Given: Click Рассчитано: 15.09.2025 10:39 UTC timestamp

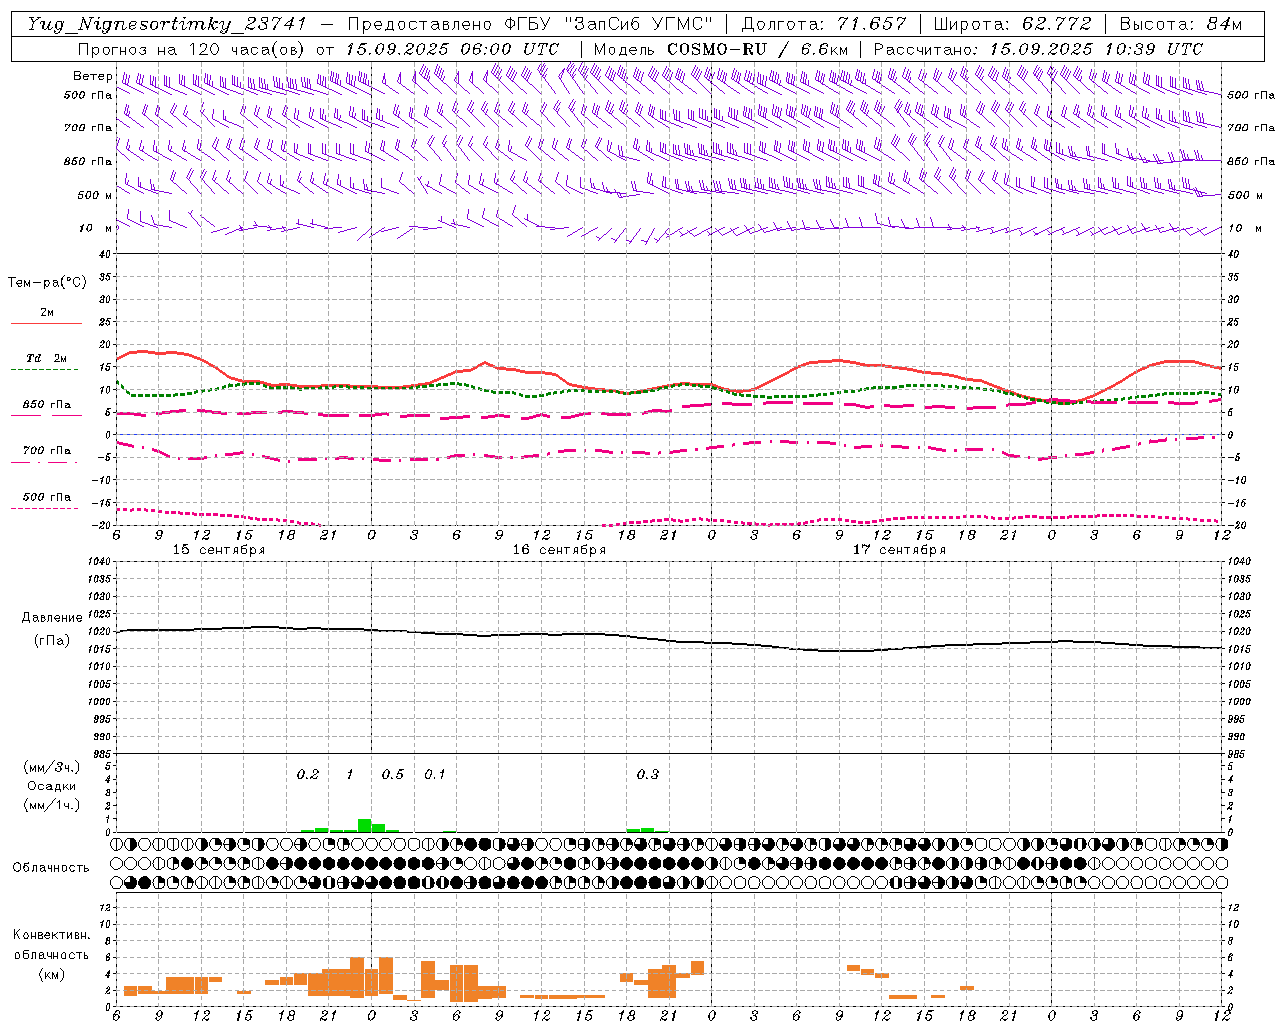Looking at the screenshot, I should [x=1038, y=49].
